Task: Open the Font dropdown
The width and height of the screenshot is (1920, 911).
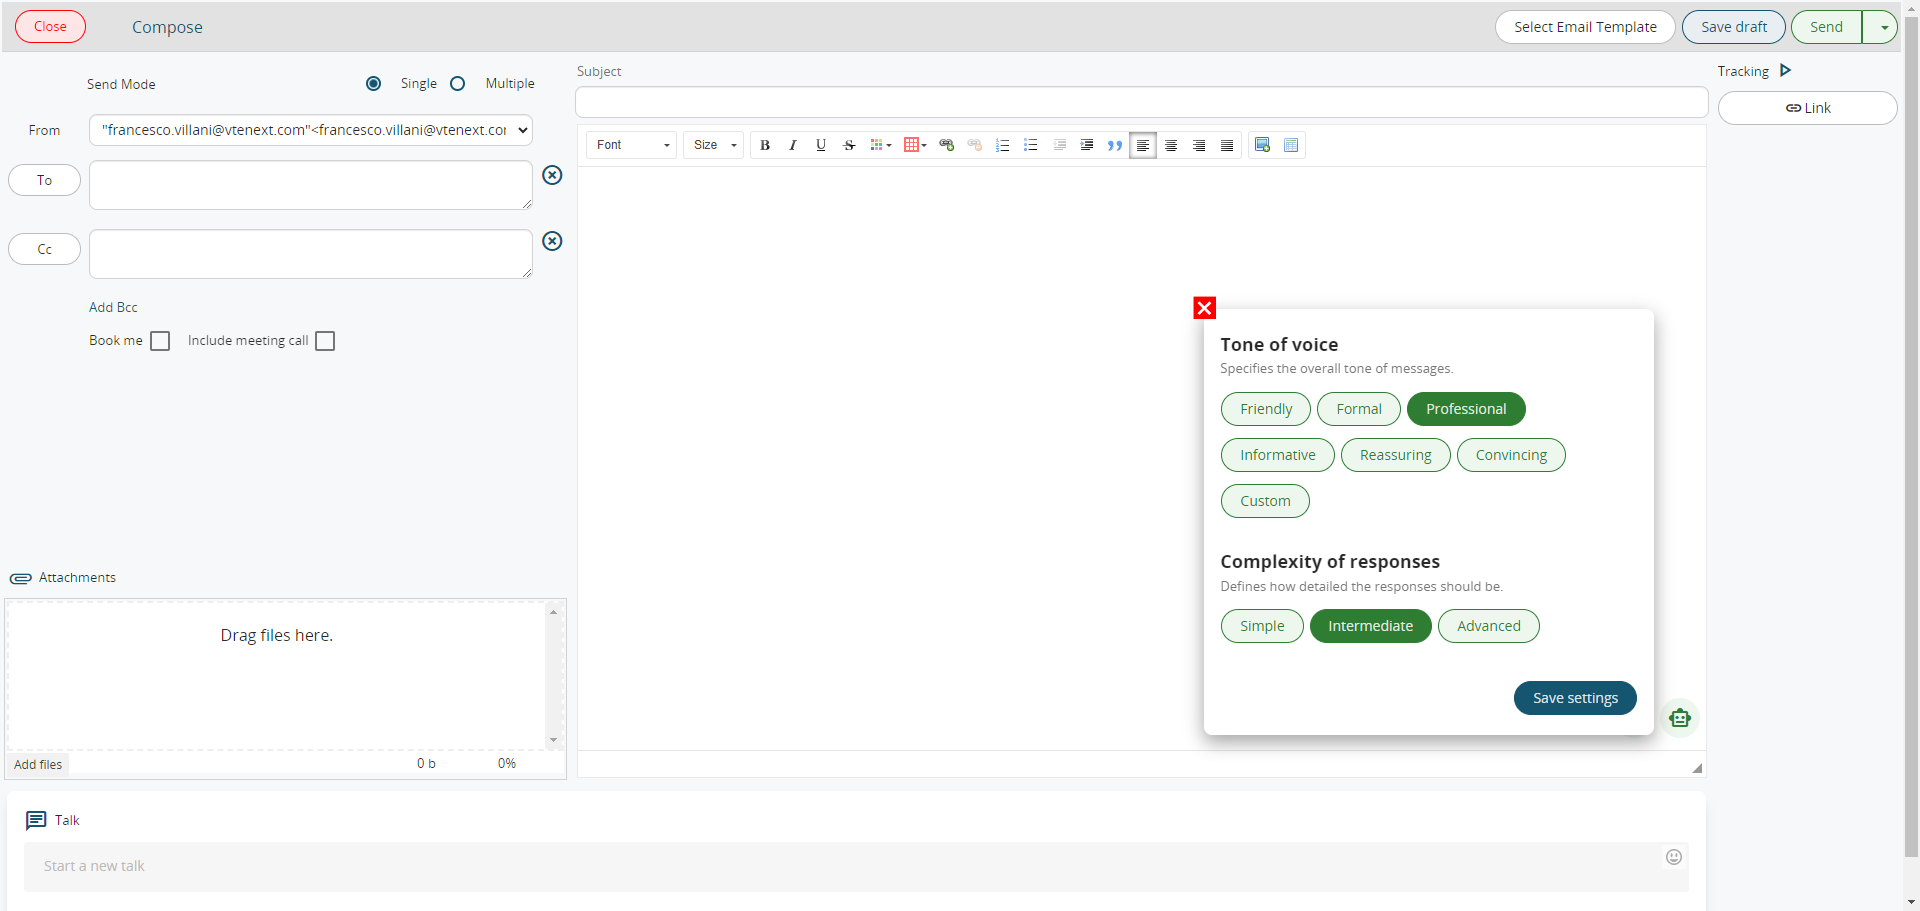Action: point(632,145)
